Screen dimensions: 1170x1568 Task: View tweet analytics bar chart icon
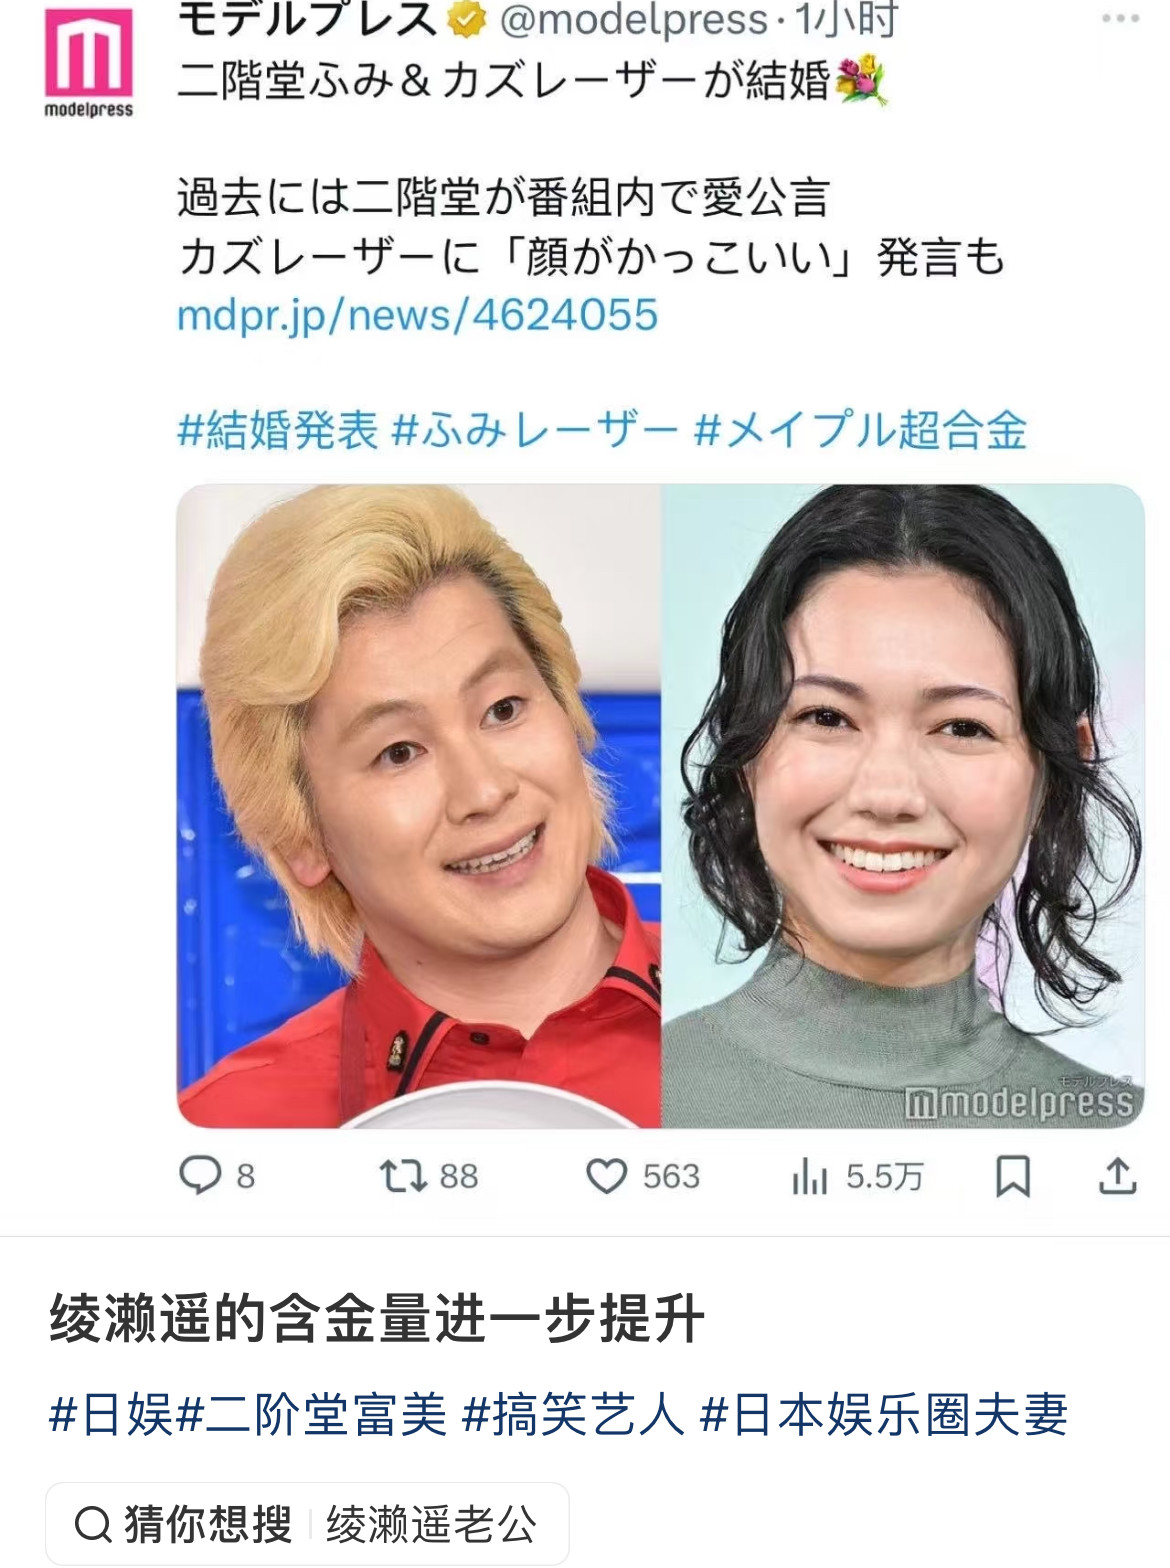(809, 1176)
